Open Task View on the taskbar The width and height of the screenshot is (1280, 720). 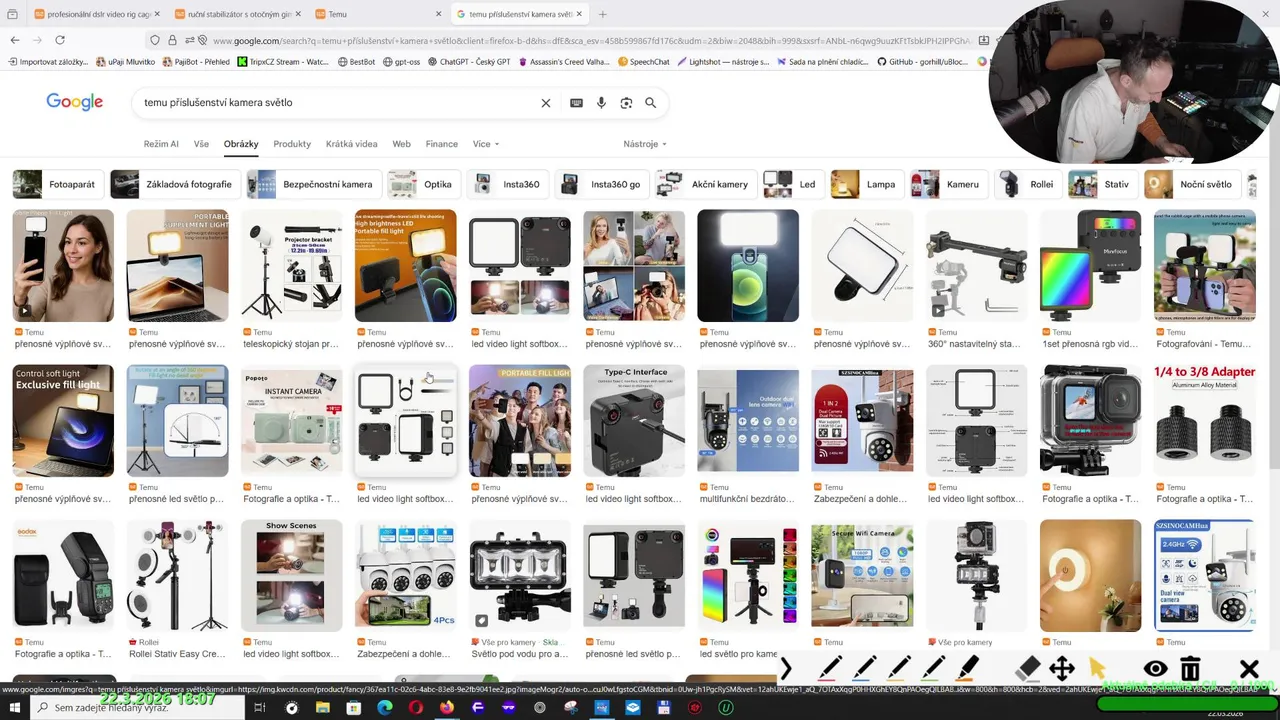point(259,707)
